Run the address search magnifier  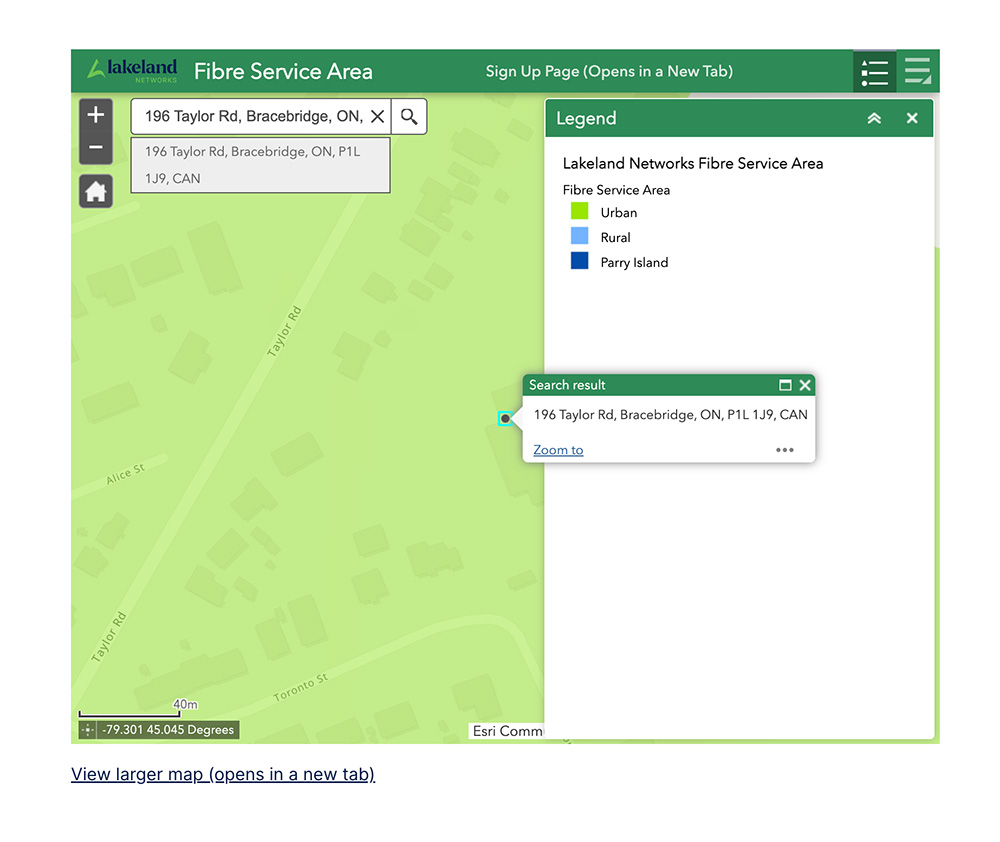click(409, 116)
